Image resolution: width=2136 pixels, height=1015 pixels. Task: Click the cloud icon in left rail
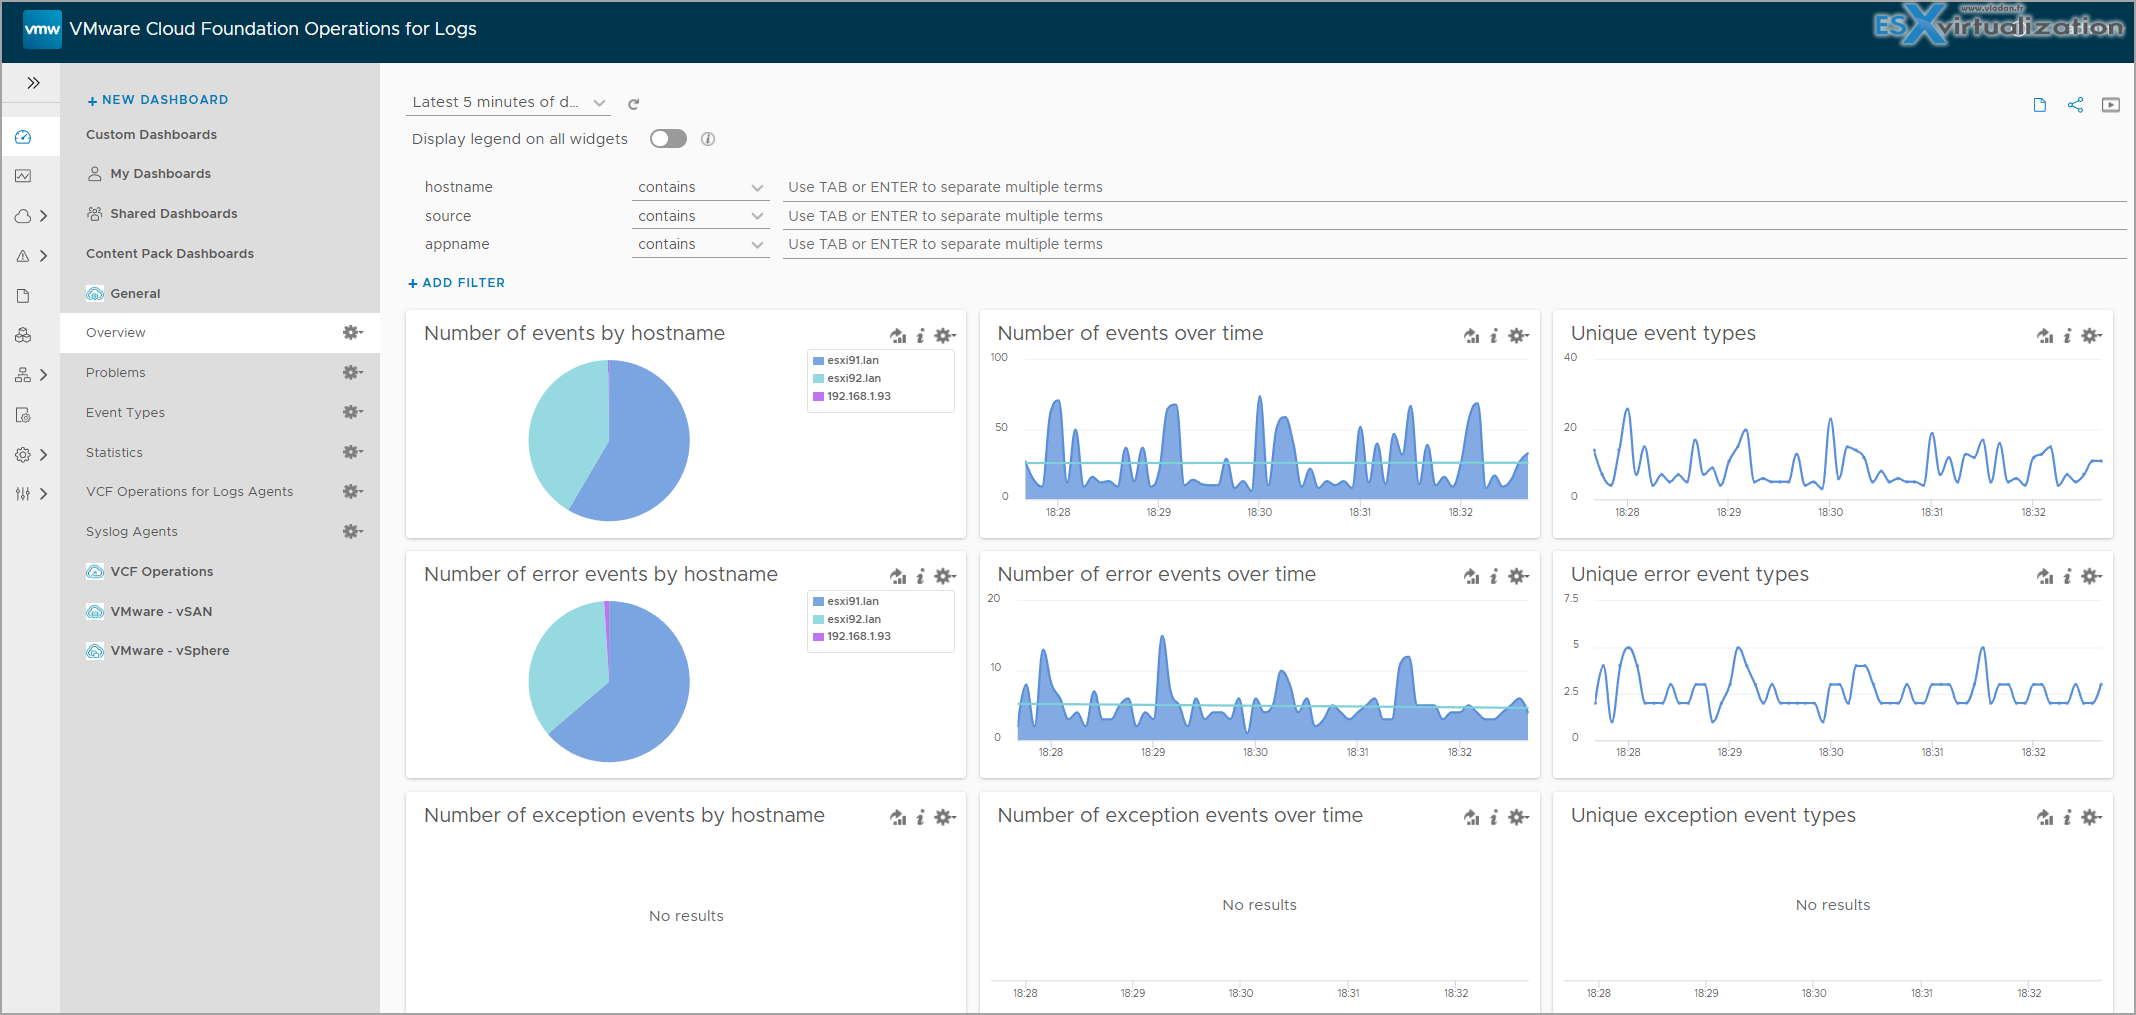coord(23,216)
